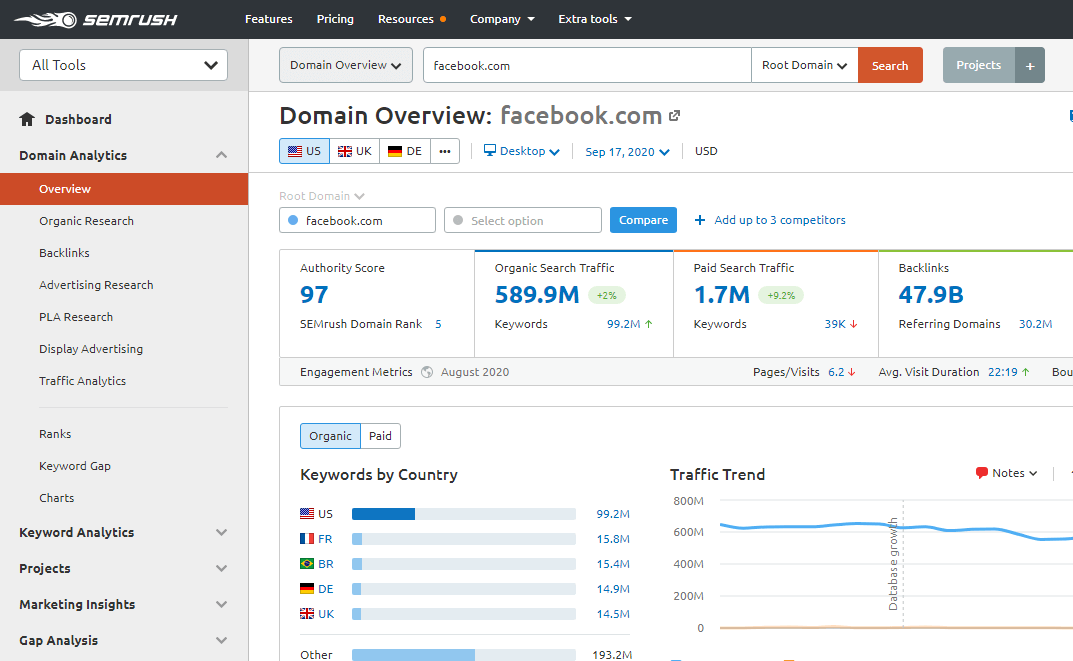Viewport: 1073px width, 661px height.
Task: Click the plus icon next to Projects
Action: pyautogui.click(x=1030, y=66)
